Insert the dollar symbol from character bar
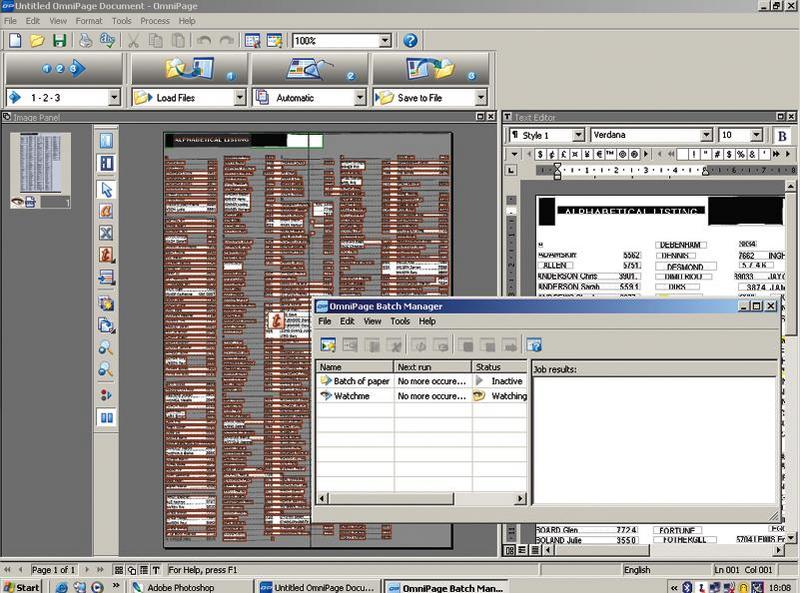 (540, 154)
